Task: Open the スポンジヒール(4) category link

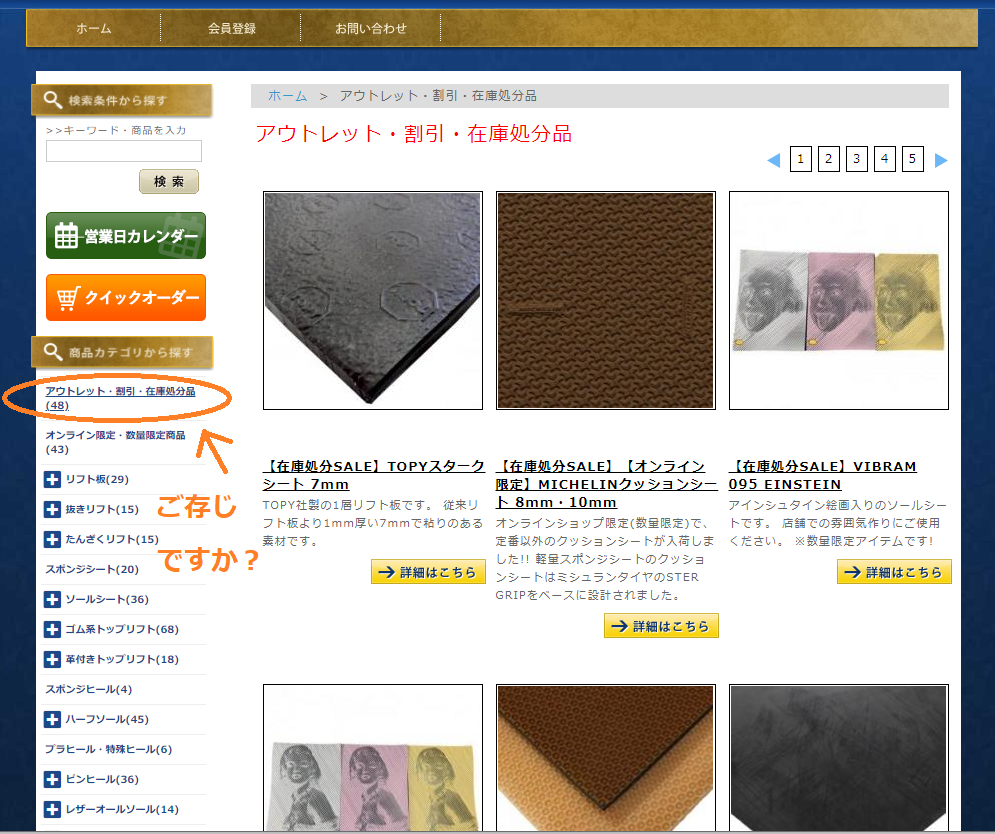Action: tap(89, 689)
